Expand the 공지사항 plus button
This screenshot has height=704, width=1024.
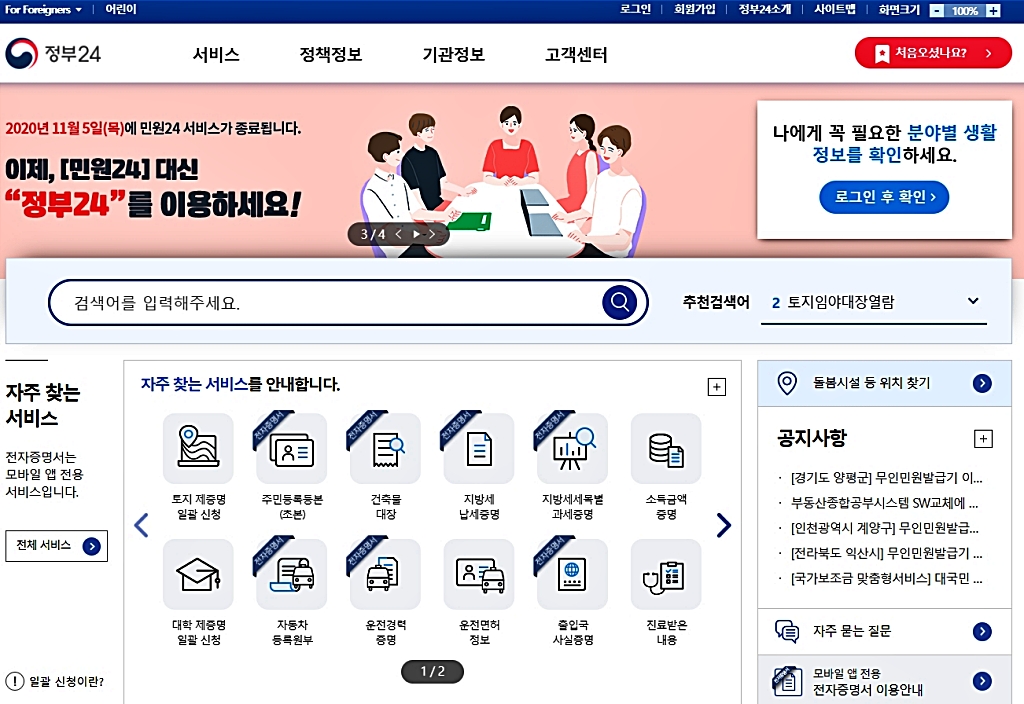(x=983, y=438)
